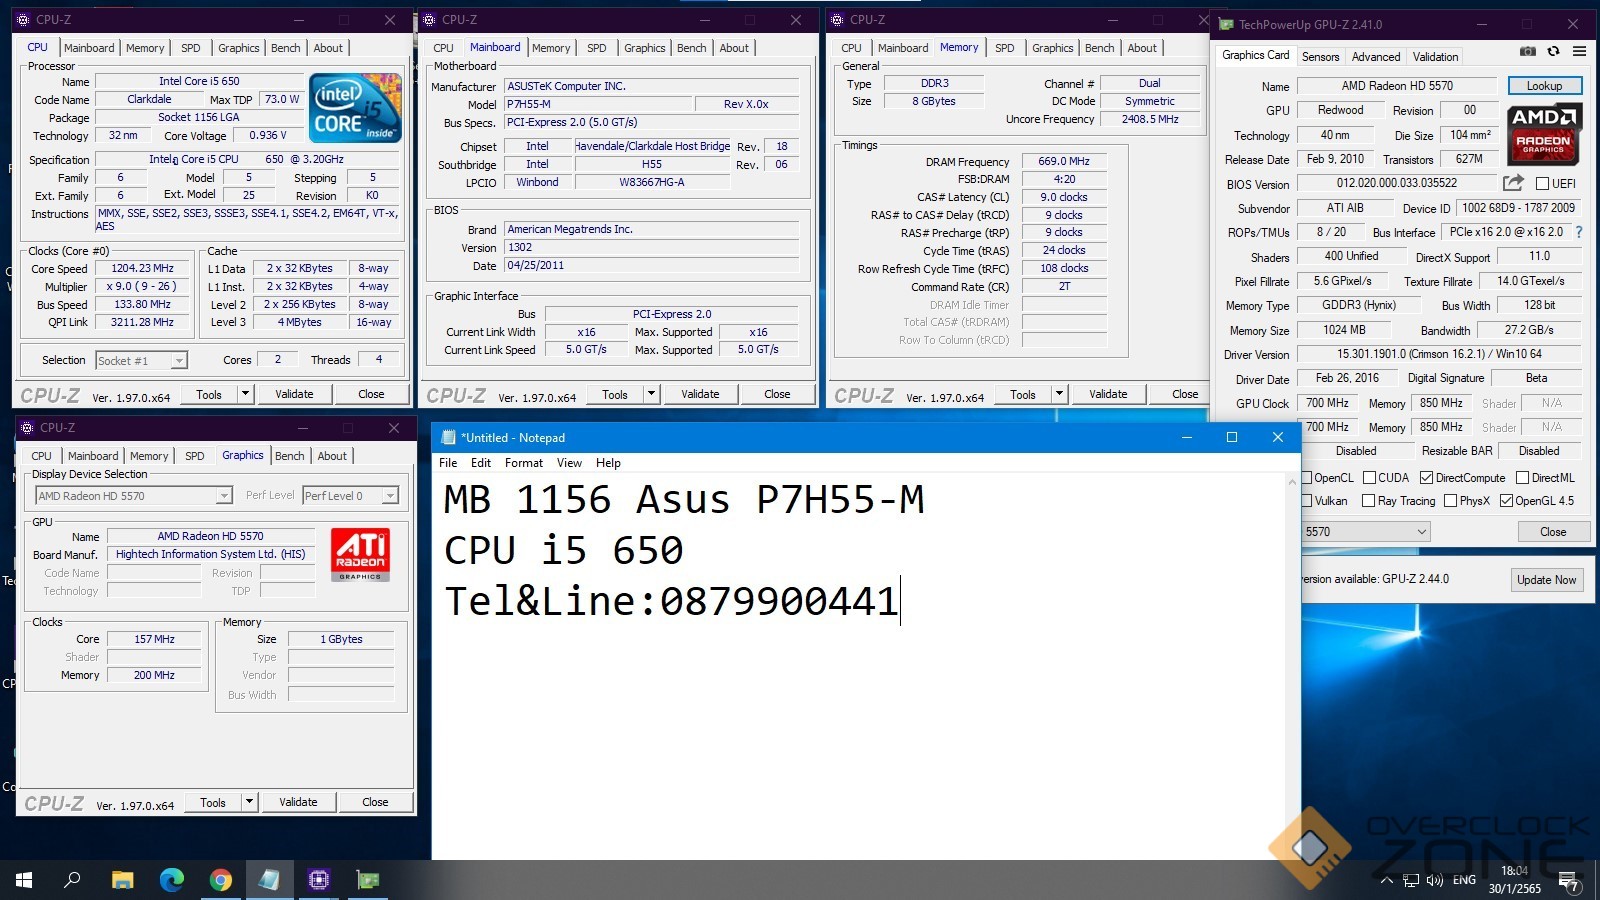
Task: Click the Update Now button
Action: click(x=1546, y=580)
